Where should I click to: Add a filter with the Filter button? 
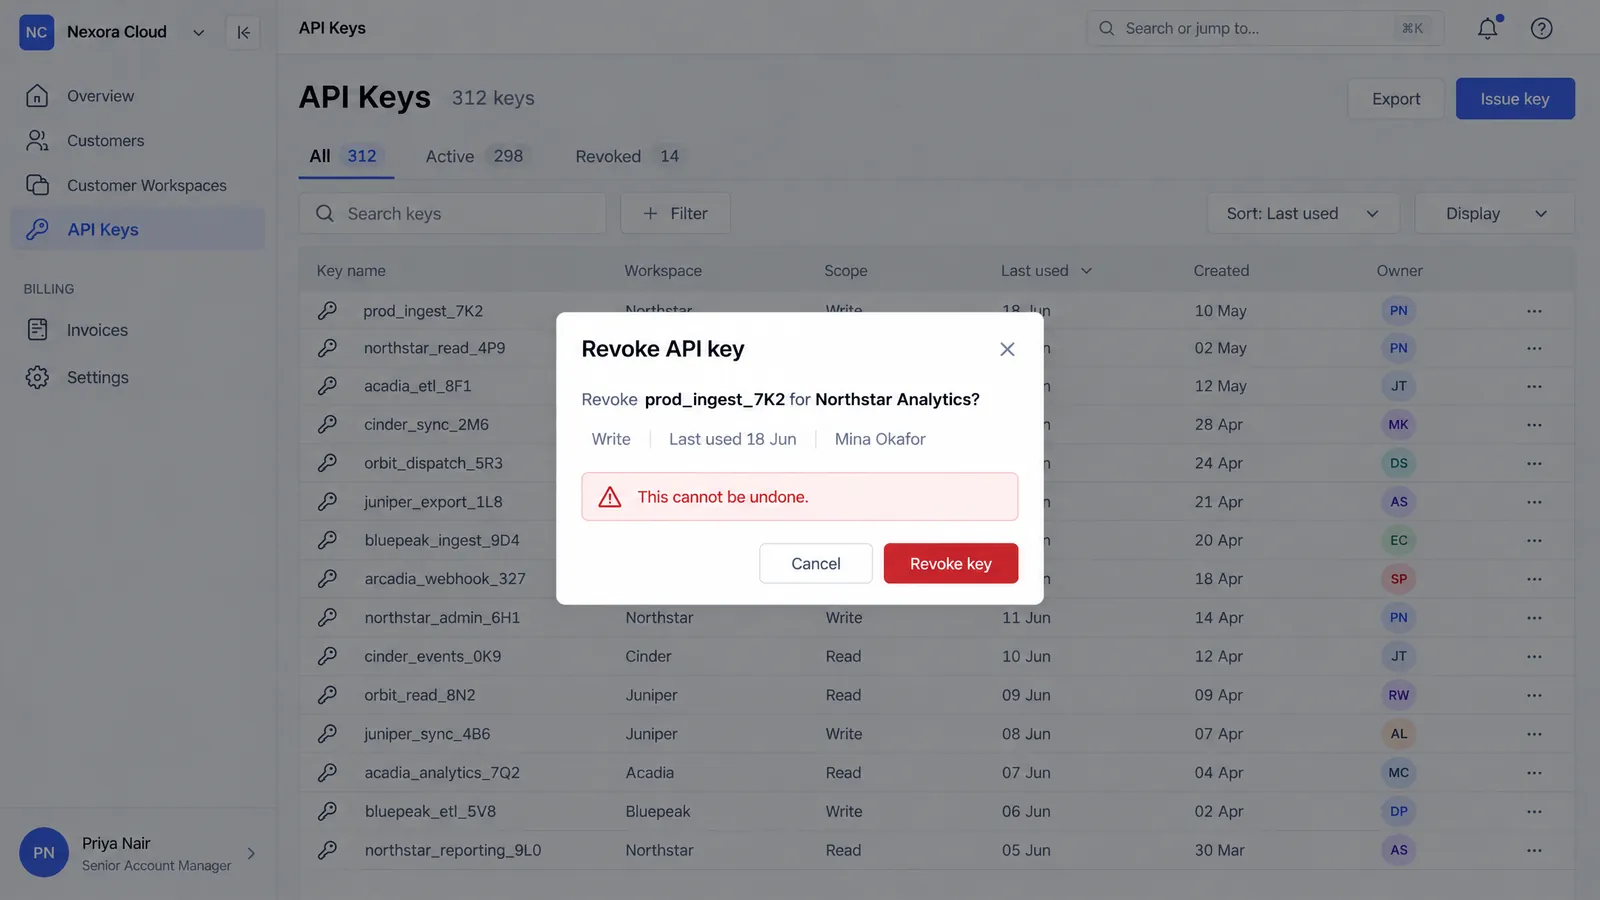(675, 213)
